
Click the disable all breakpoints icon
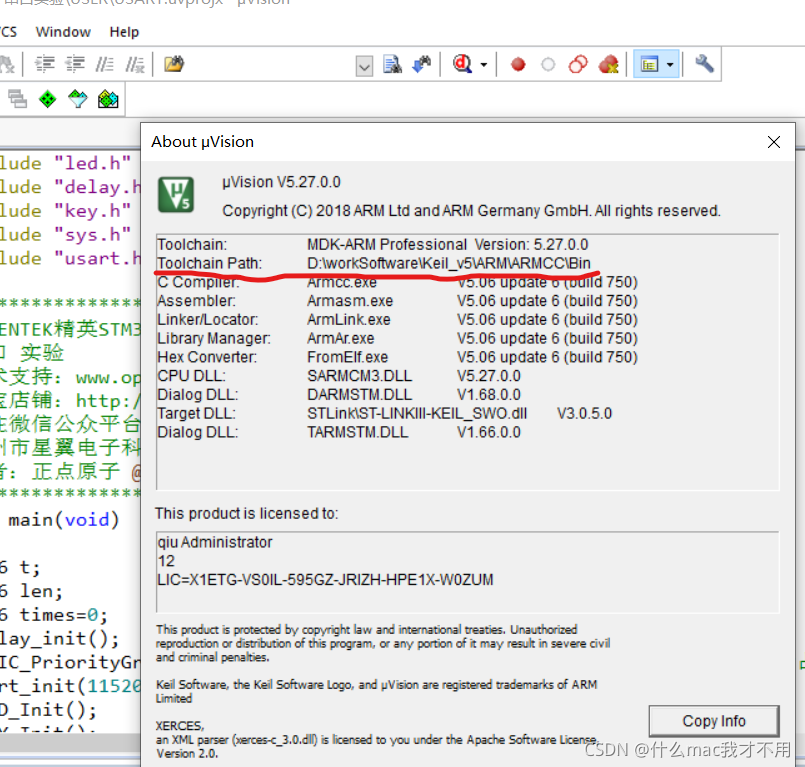pos(578,65)
